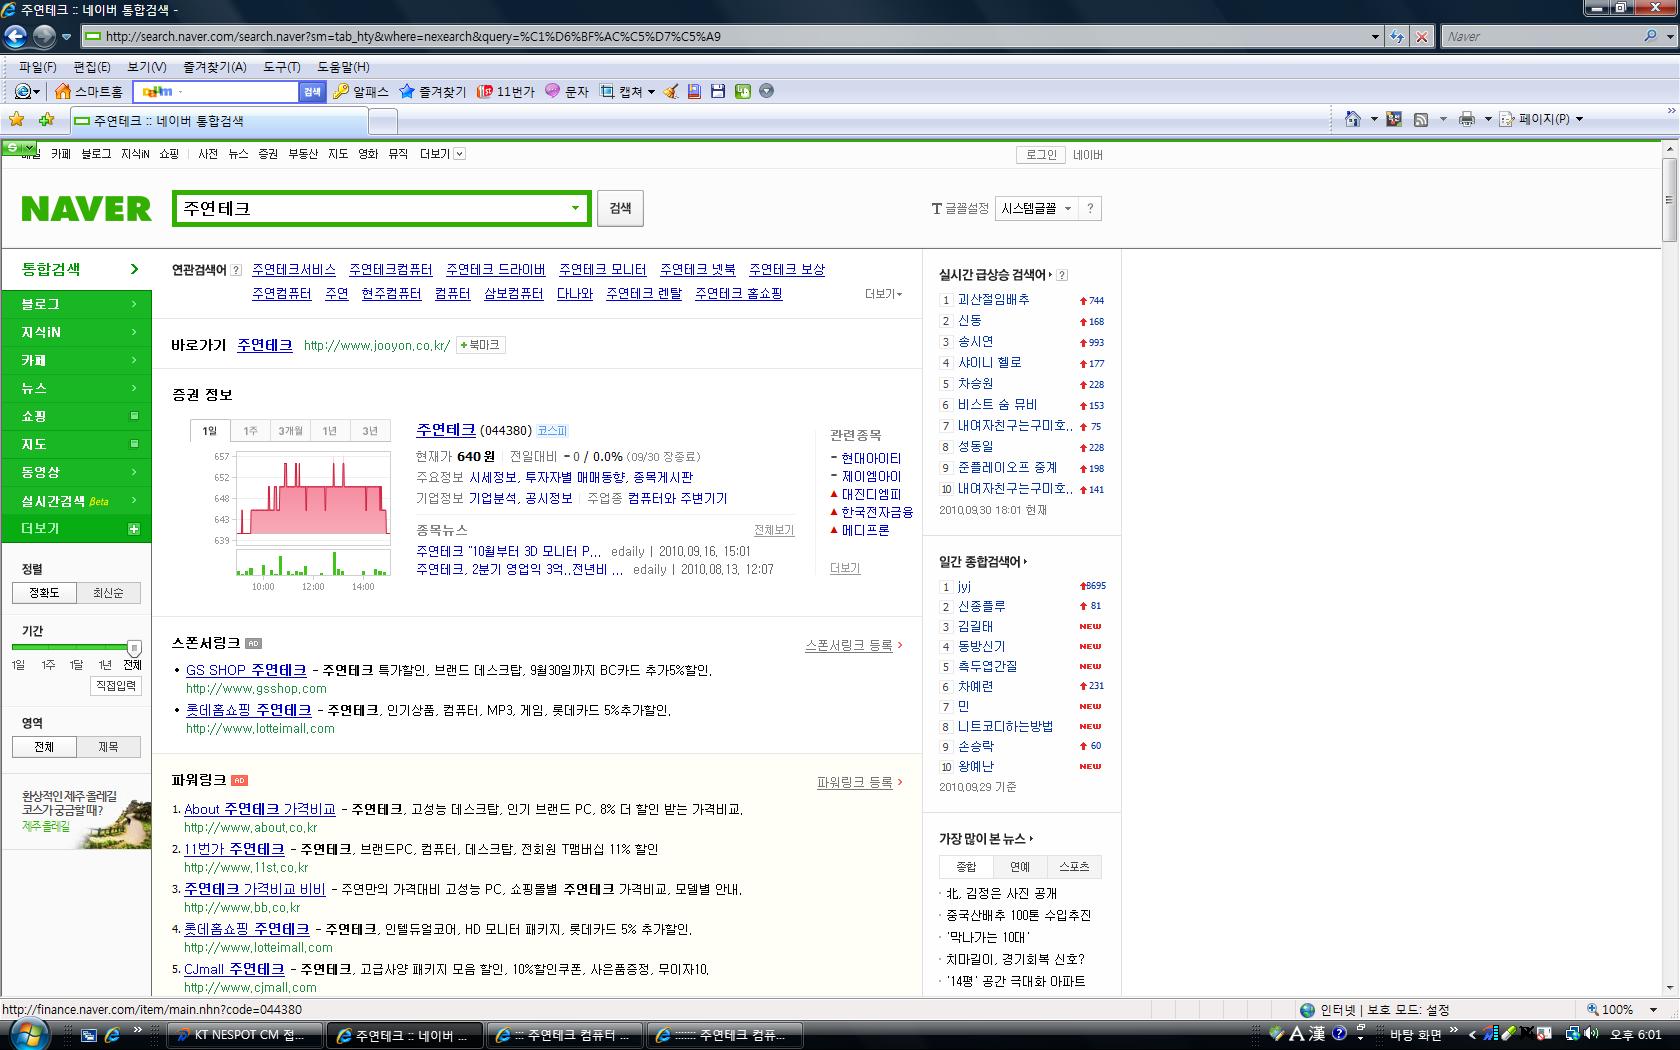Click the 문자 message bubble icon
The height and width of the screenshot is (1050, 1680).
pyautogui.click(x=552, y=91)
